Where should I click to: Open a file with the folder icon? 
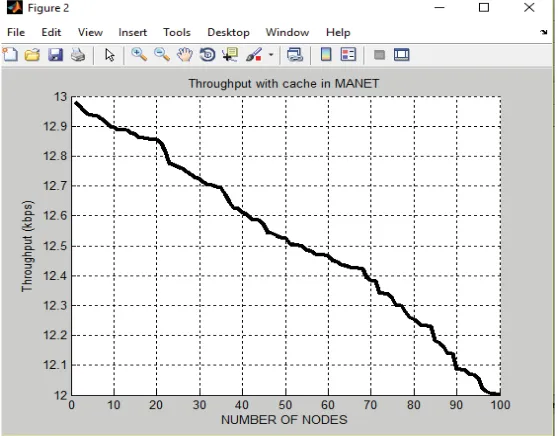tap(32, 55)
